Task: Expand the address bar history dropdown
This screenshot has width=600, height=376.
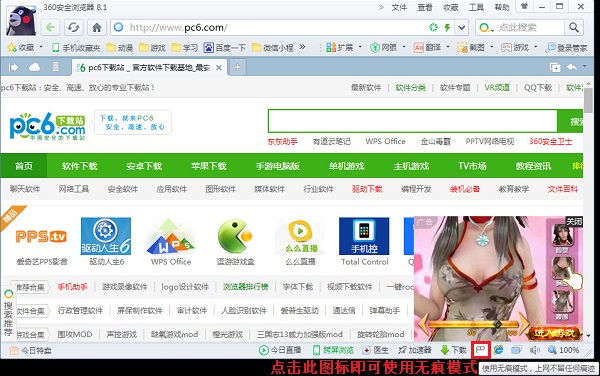Action: 462,28
